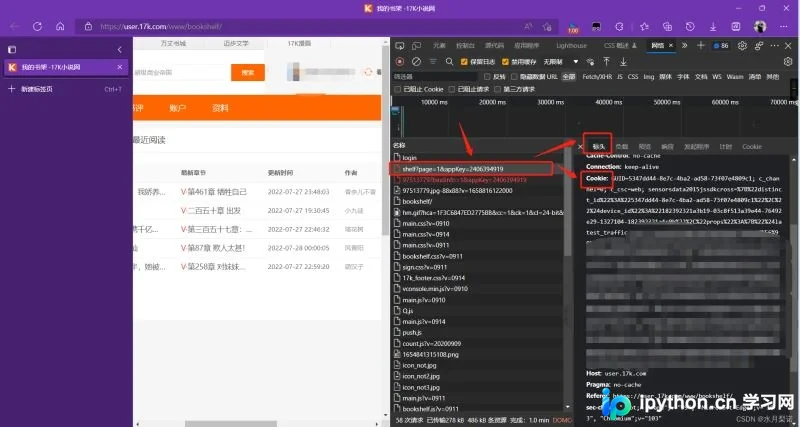Filter requests by WS type
Image resolution: width=800 pixels, height=427 pixels.
click(x=716, y=77)
